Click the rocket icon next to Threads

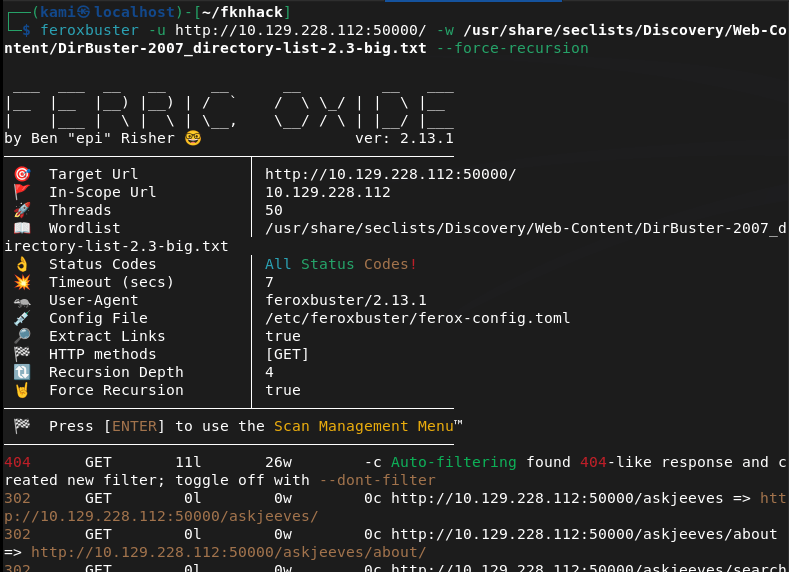click(x=22, y=210)
